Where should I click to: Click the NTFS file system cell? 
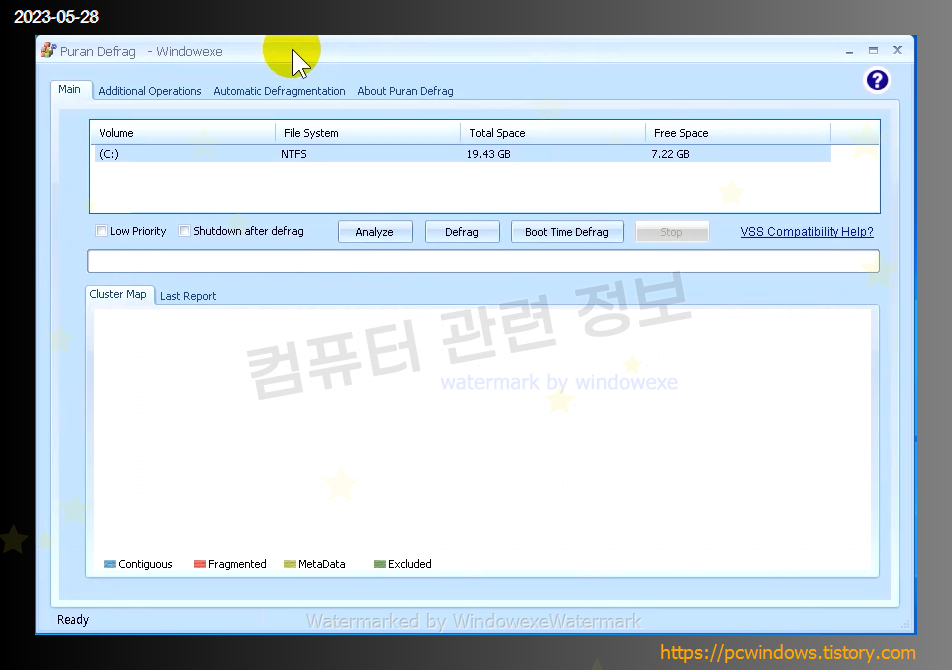[294, 154]
